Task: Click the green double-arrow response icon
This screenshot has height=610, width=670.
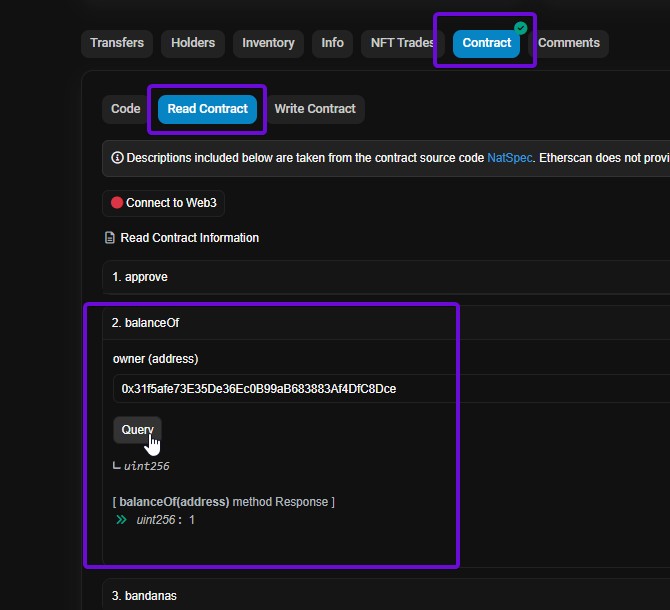Action: click(x=121, y=520)
